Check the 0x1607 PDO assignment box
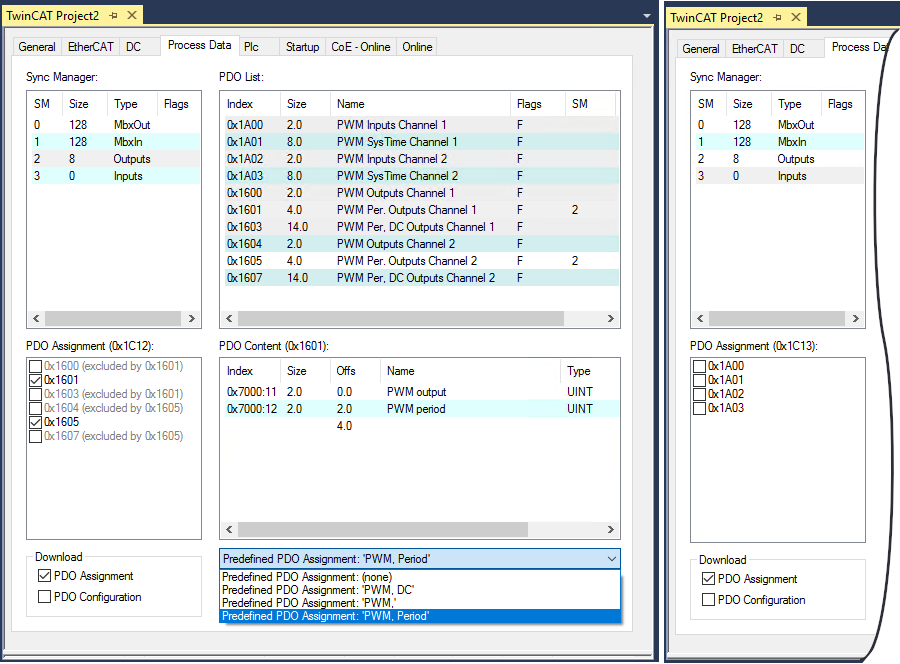 click(x=36, y=436)
